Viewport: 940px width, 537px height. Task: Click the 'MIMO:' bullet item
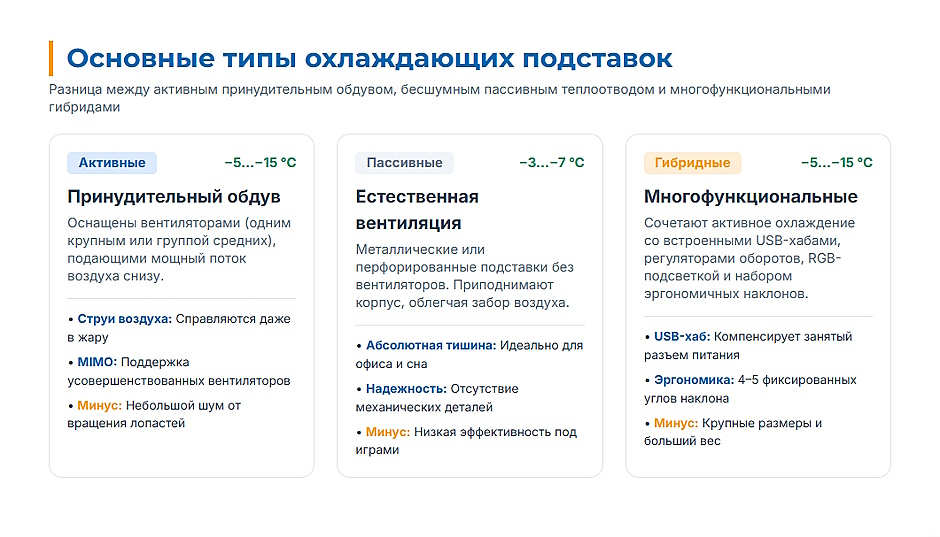(x=179, y=371)
